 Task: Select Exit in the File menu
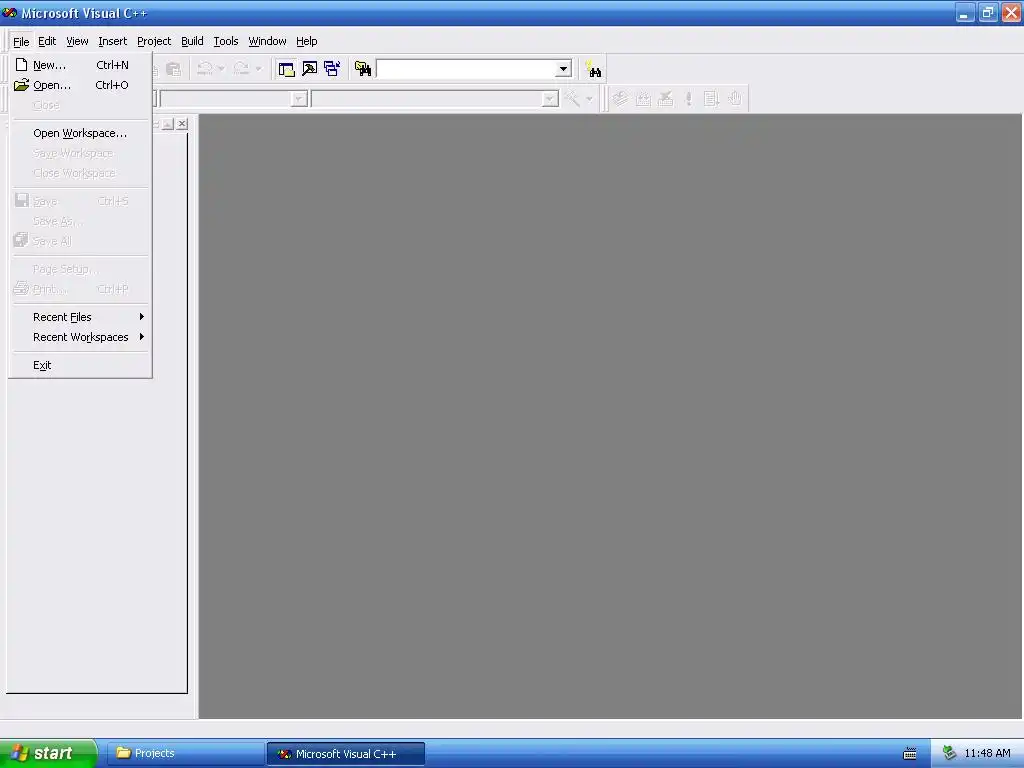(x=80, y=365)
